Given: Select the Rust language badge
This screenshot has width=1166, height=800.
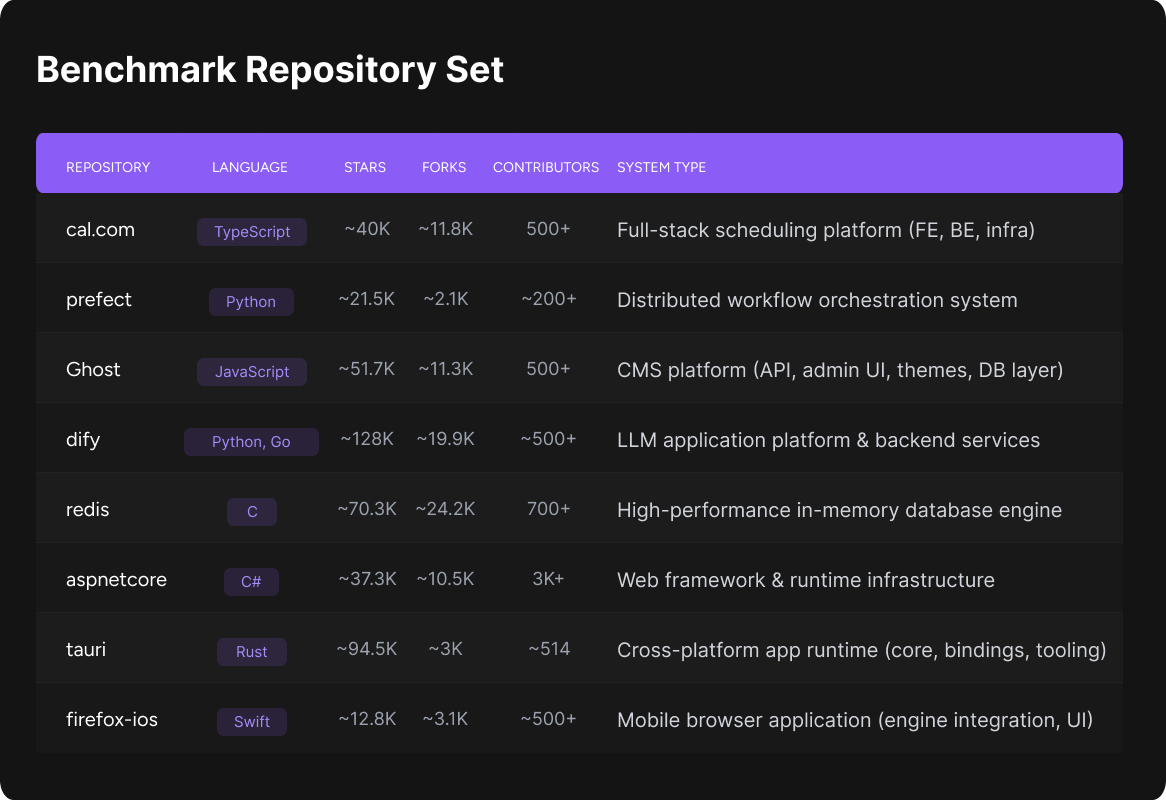Looking at the screenshot, I should 252,652.
